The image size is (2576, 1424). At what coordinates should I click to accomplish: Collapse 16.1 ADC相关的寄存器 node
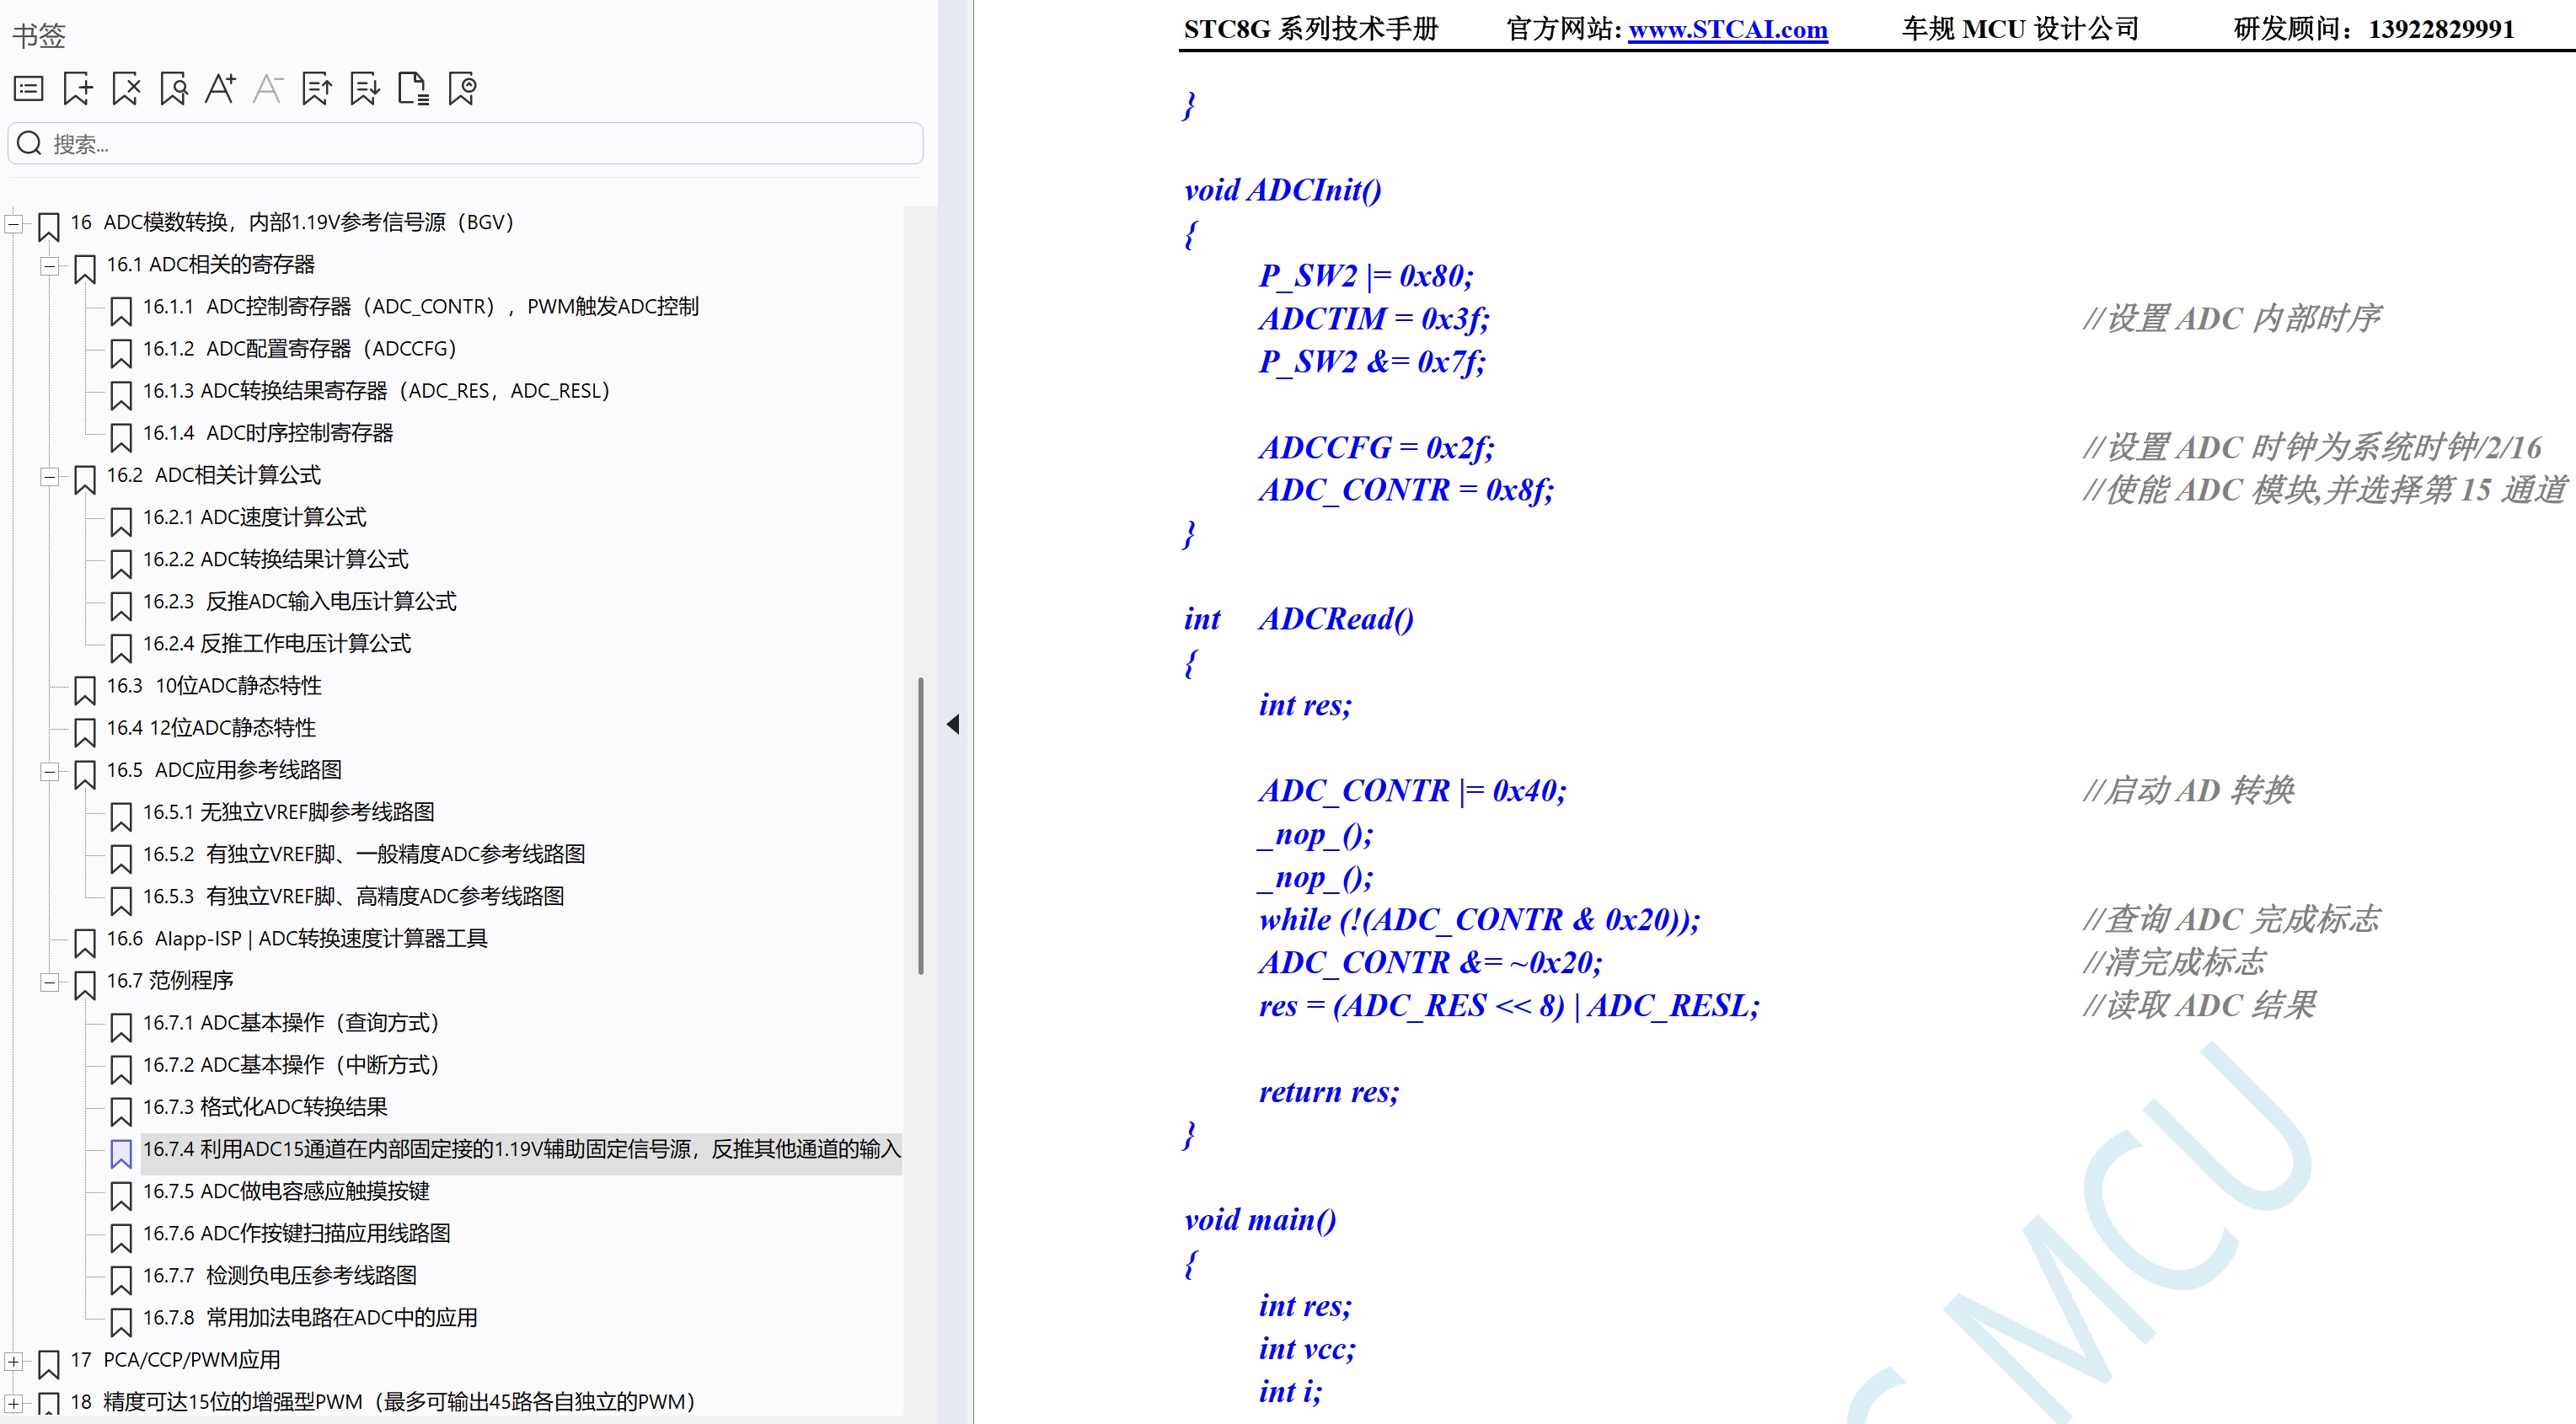click(49, 266)
